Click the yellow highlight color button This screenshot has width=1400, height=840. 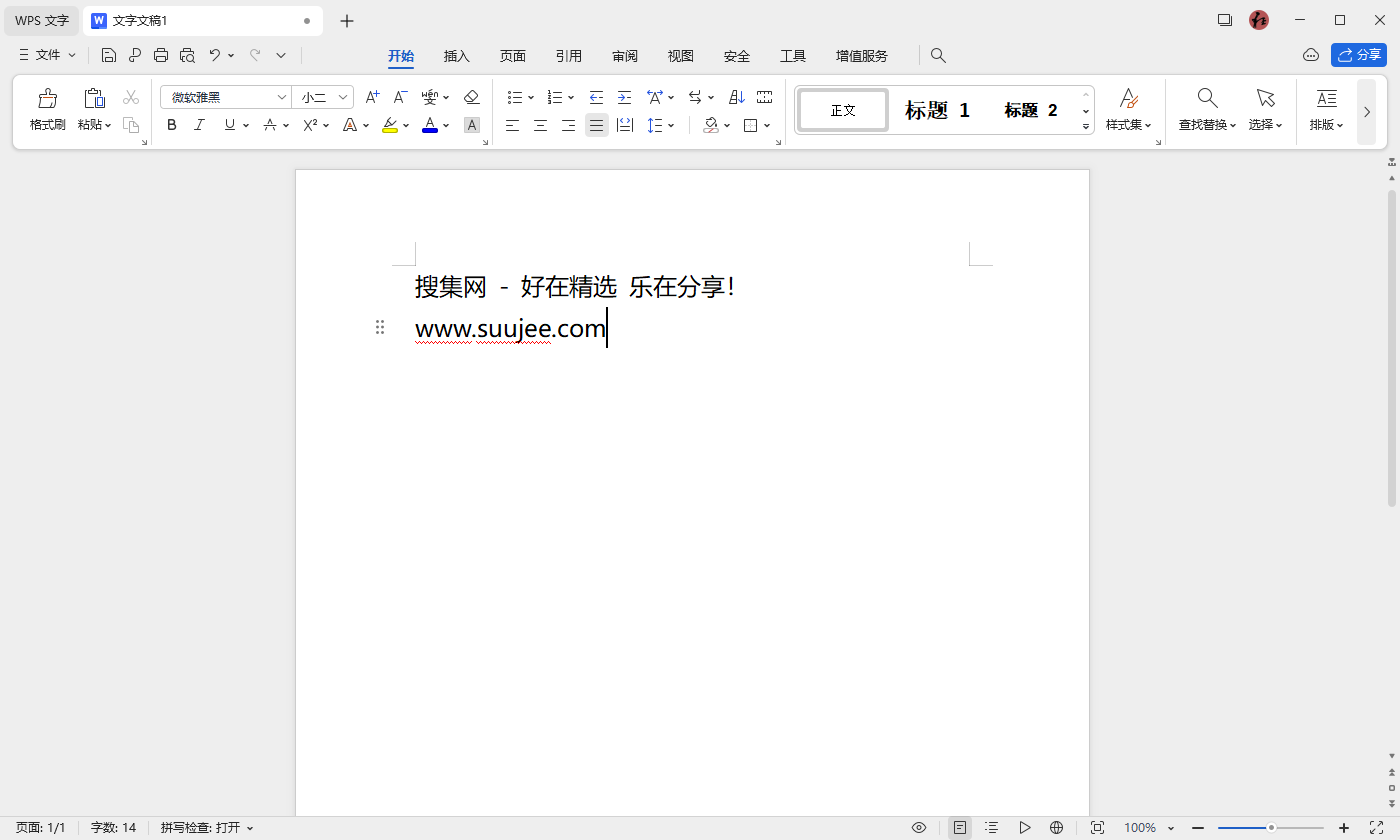390,125
